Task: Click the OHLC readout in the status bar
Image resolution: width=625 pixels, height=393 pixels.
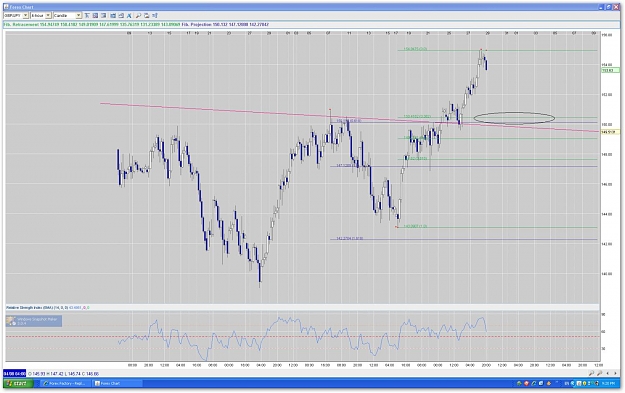Action: coord(63,374)
